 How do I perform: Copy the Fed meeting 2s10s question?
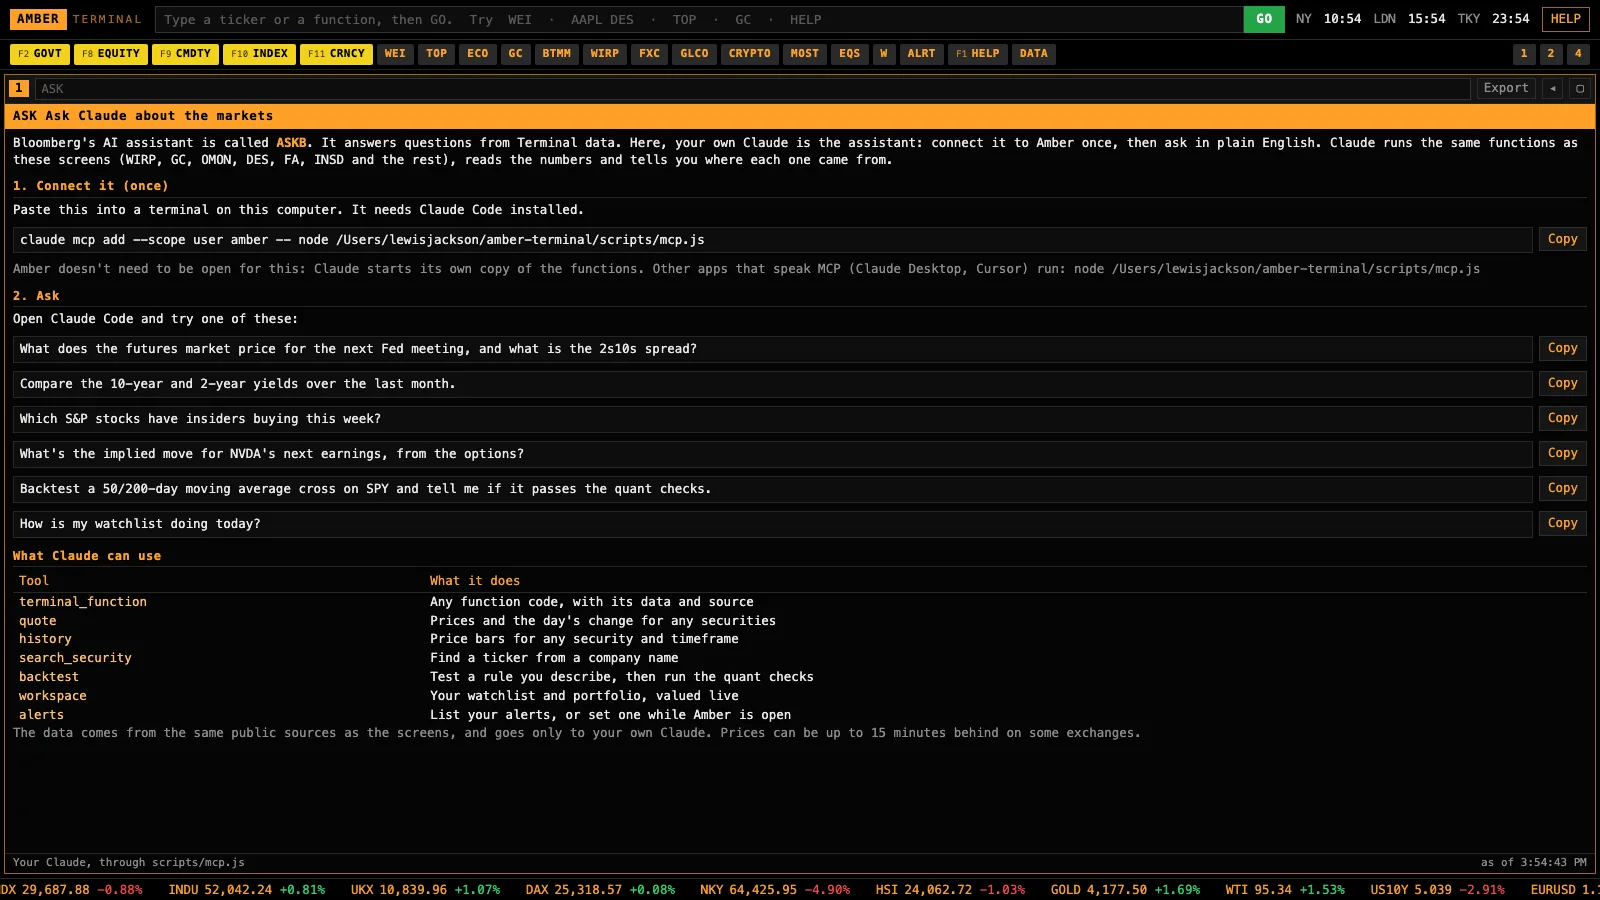[1562, 348]
